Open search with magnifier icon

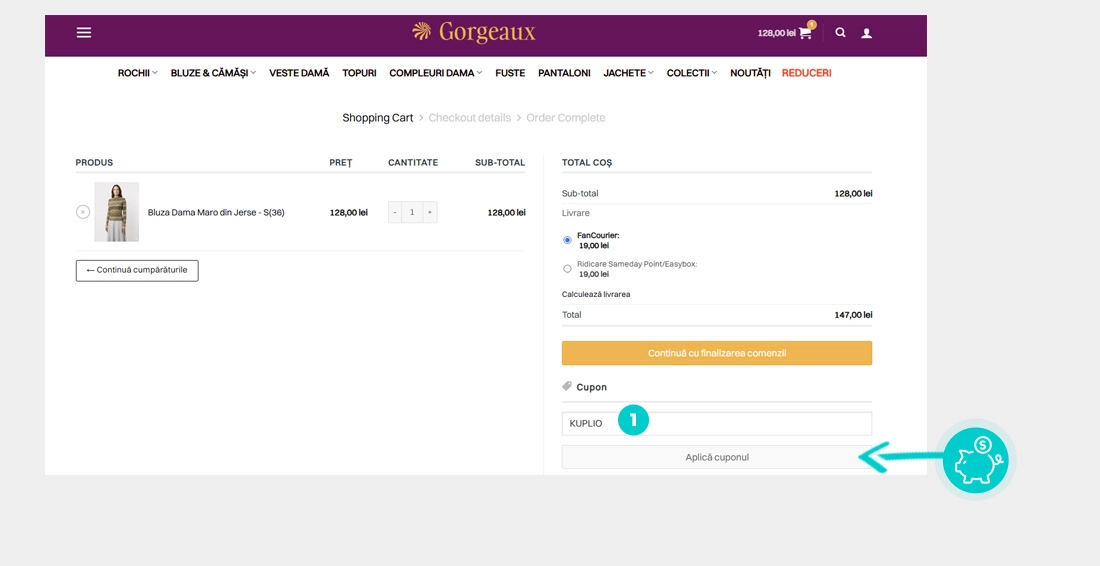click(840, 33)
